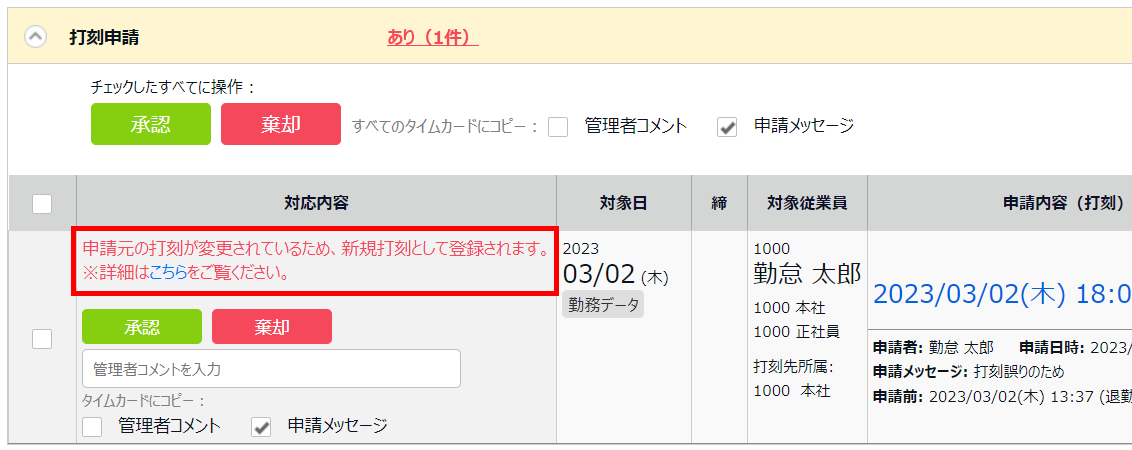1132x450 pixels.
Task: Reject the request with row 棄却 button
Action: (x=272, y=326)
